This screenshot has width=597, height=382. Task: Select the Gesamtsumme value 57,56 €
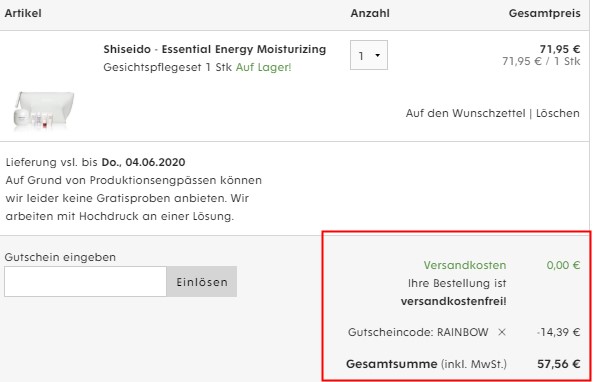[x=559, y=364]
